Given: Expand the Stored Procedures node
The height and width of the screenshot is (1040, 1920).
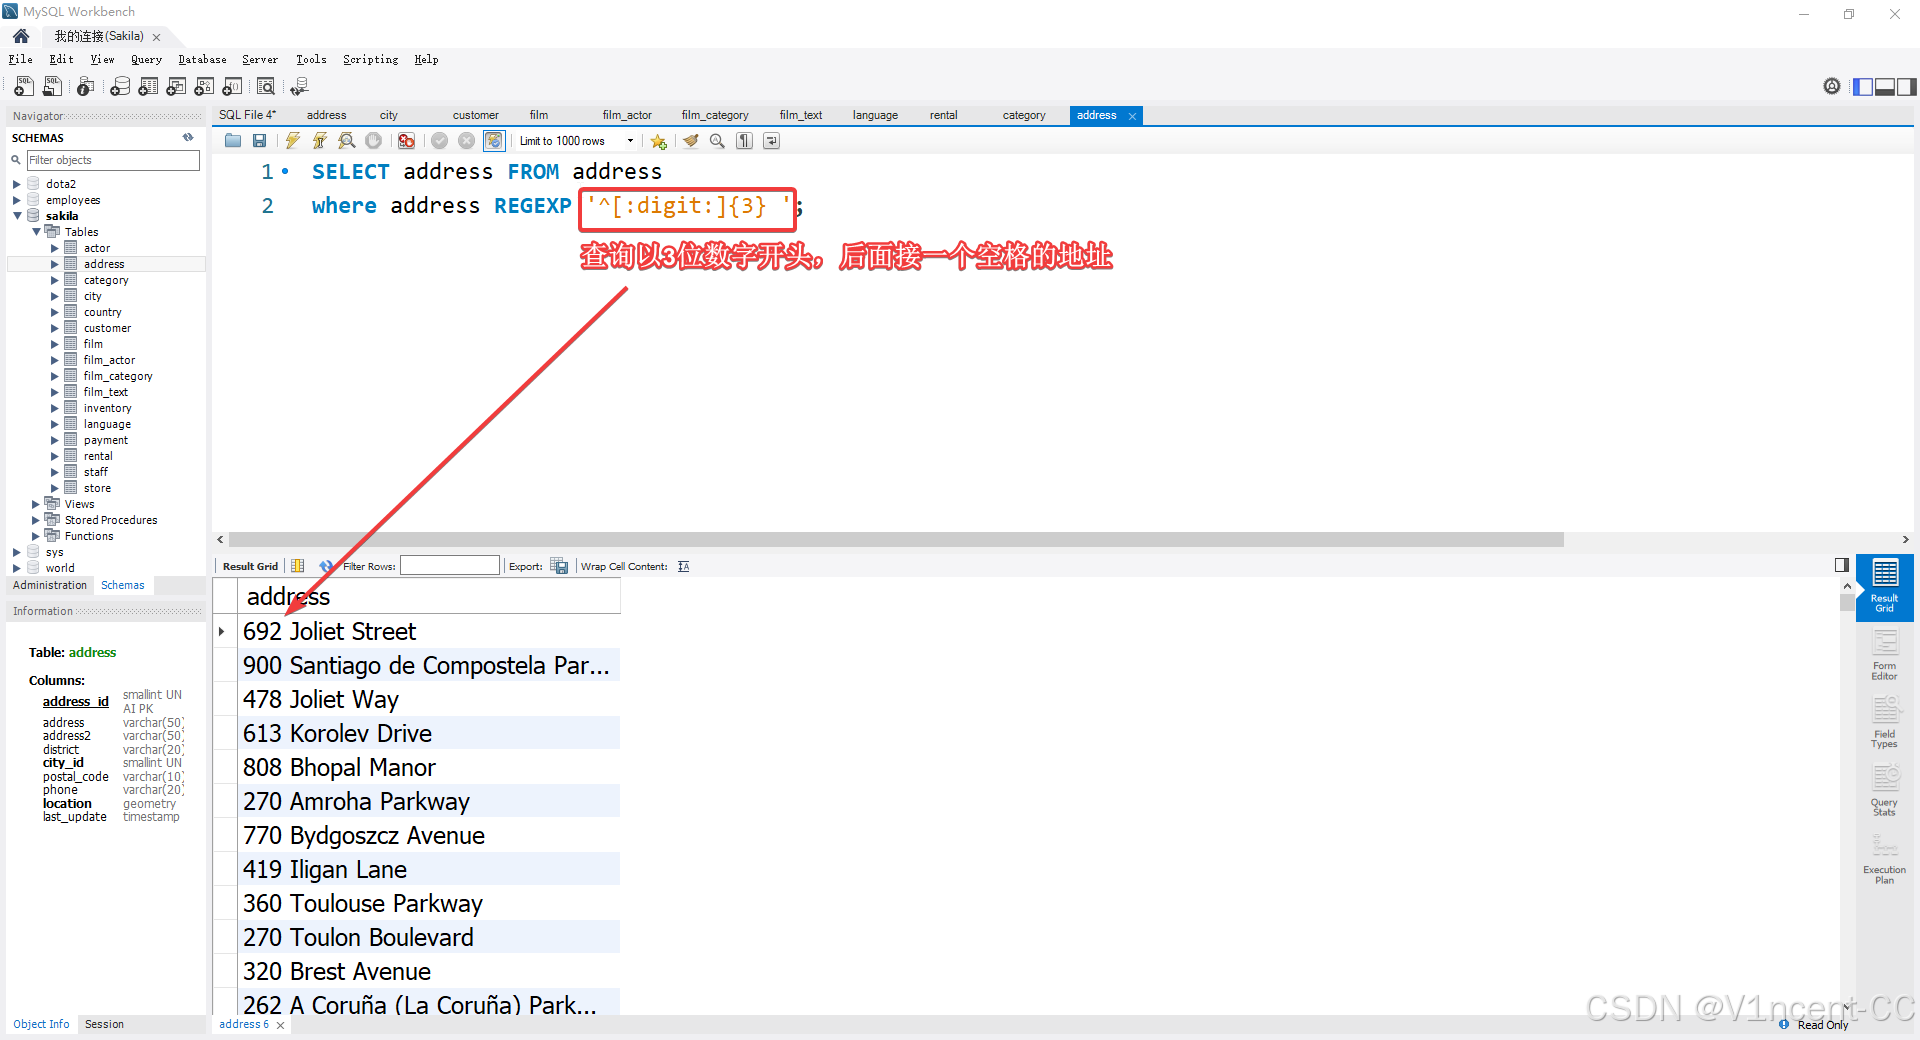Looking at the screenshot, I should [36, 520].
